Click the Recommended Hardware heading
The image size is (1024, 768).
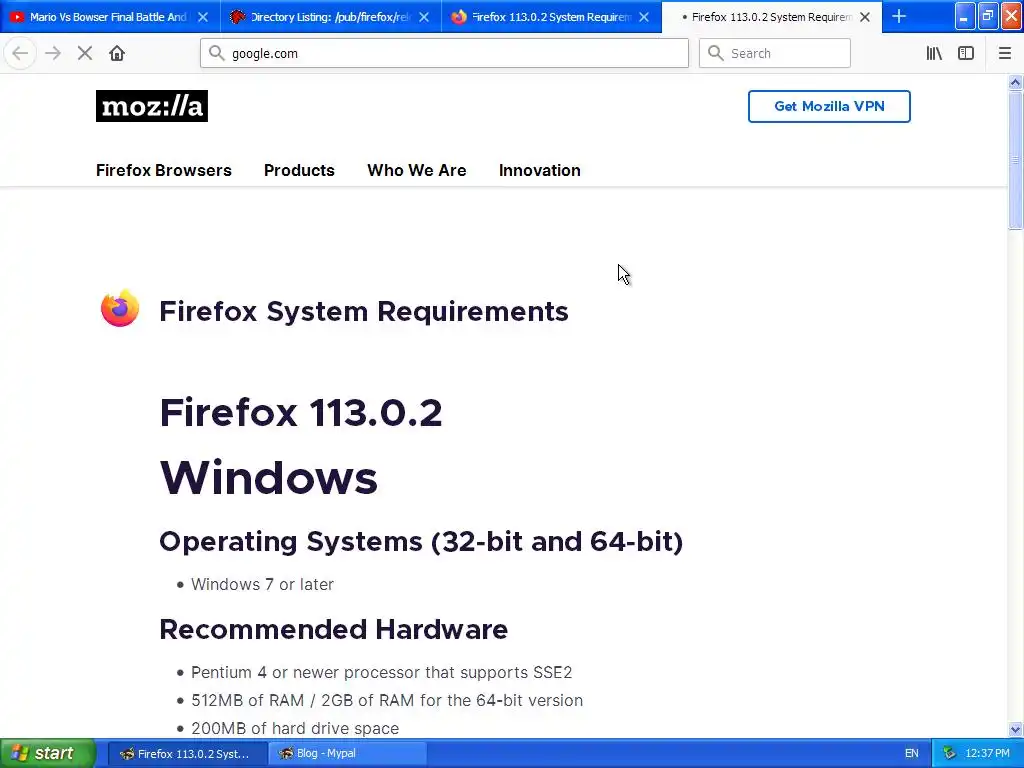[x=334, y=630]
